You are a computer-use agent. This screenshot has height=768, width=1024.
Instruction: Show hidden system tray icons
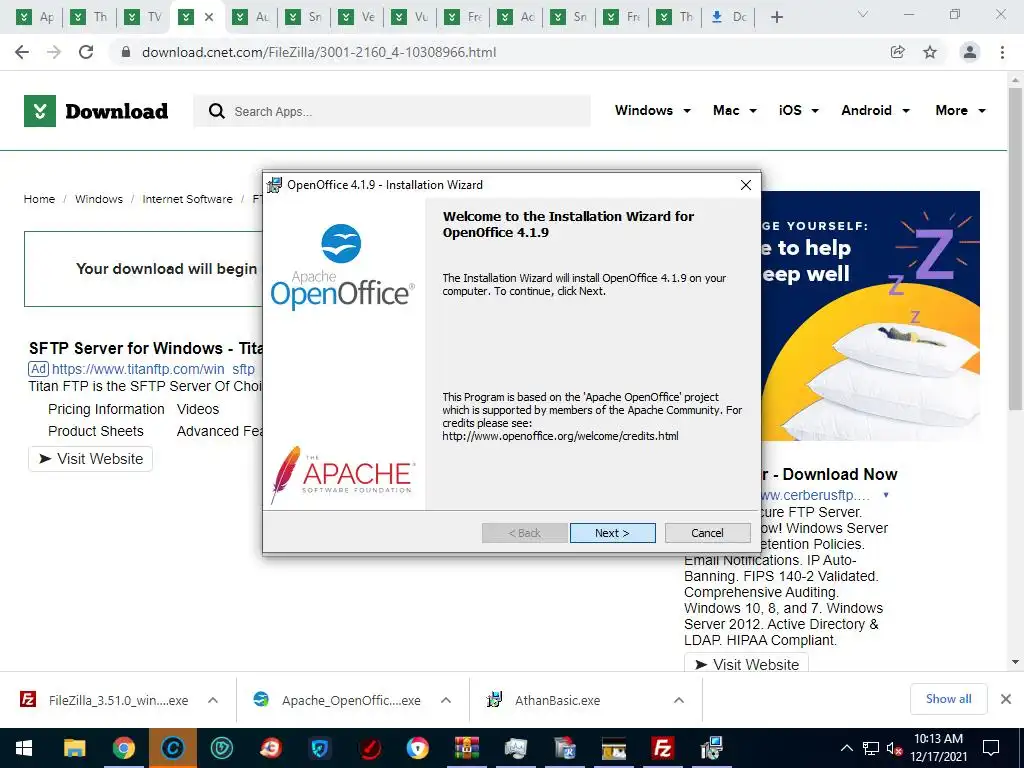pos(846,748)
